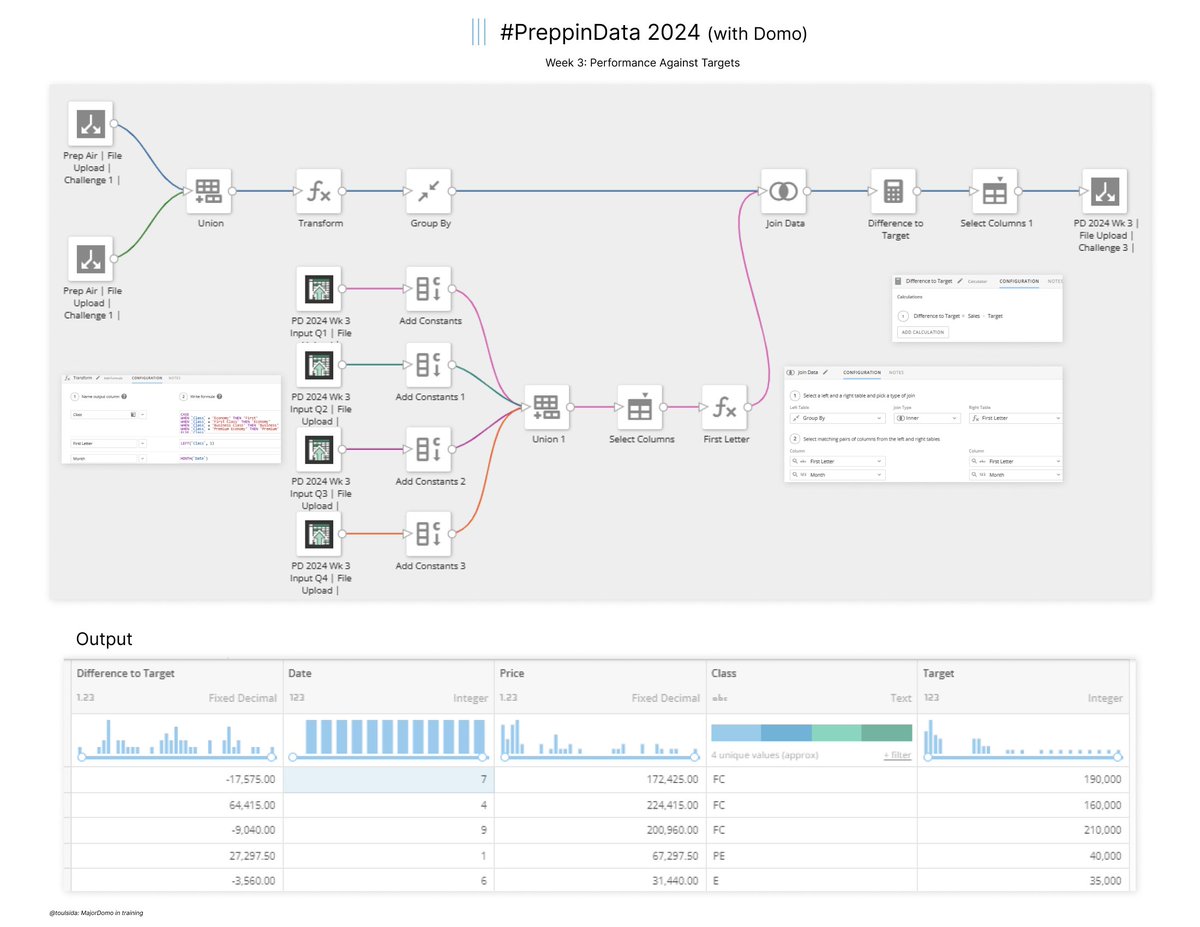Image resolution: width=1200 pixels, height=927 pixels.
Task: Click range slider under Price histogram
Action: point(600,757)
